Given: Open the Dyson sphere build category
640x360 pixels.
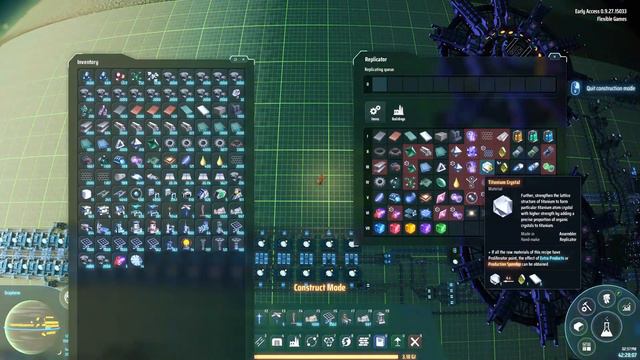Looking at the screenshot, I should (346, 341).
